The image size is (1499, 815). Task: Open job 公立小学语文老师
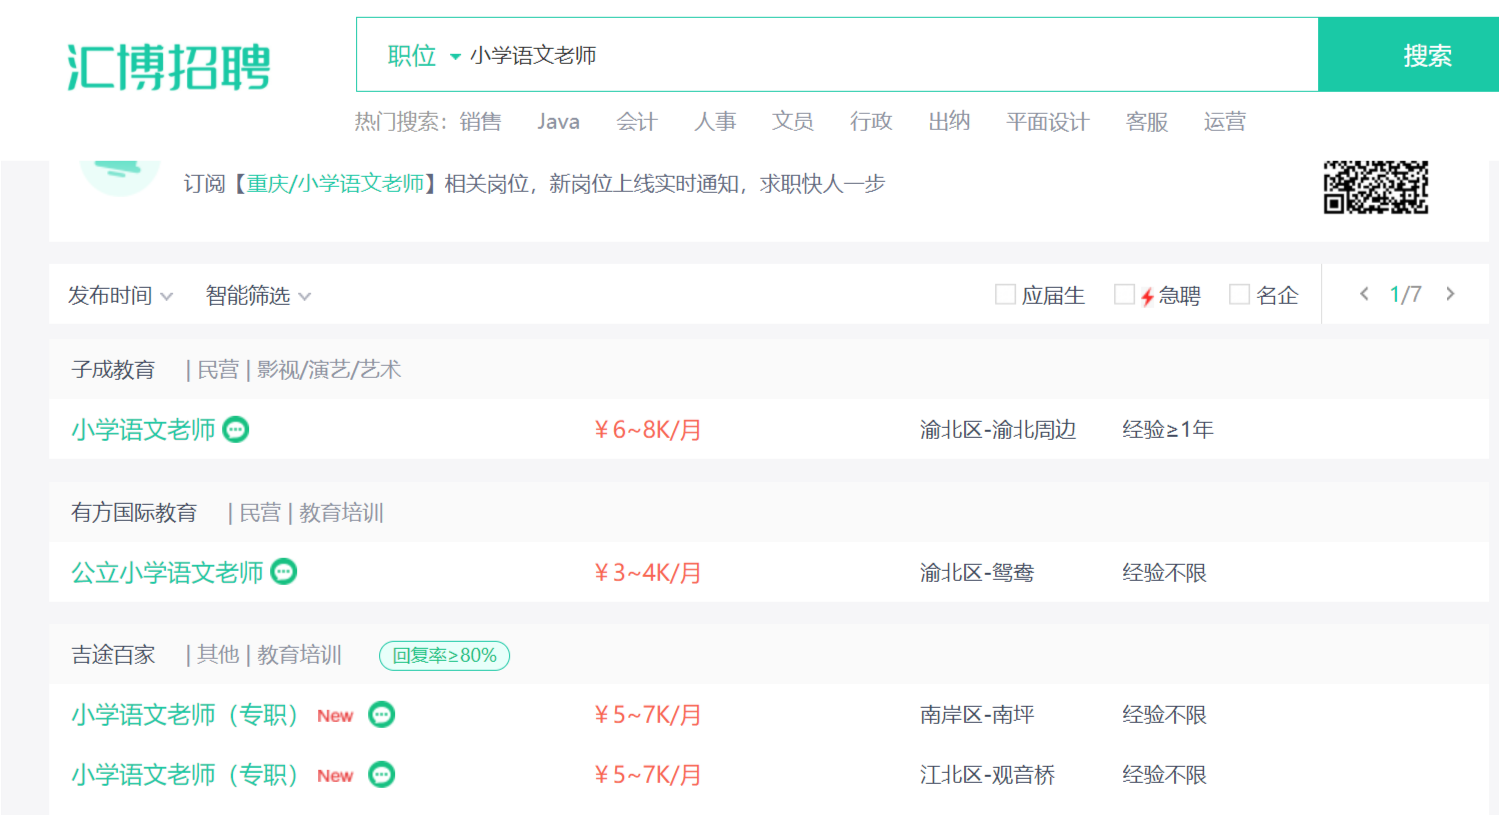tap(167, 572)
